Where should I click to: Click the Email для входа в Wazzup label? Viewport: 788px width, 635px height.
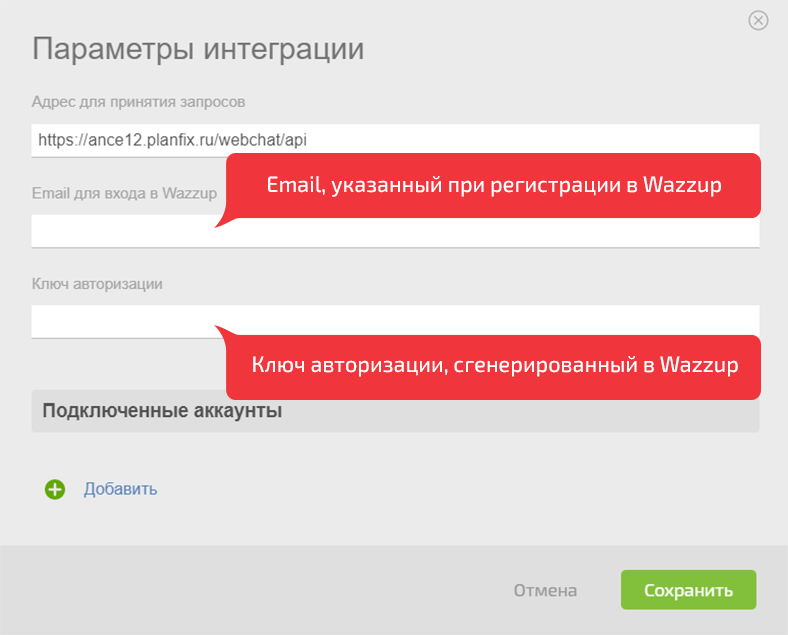coord(124,193)
